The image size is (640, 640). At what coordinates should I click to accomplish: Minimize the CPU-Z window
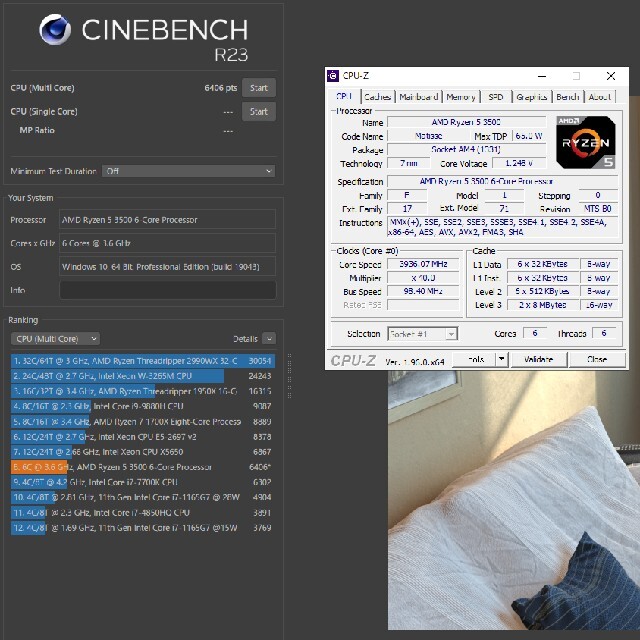tap(542, 76)
